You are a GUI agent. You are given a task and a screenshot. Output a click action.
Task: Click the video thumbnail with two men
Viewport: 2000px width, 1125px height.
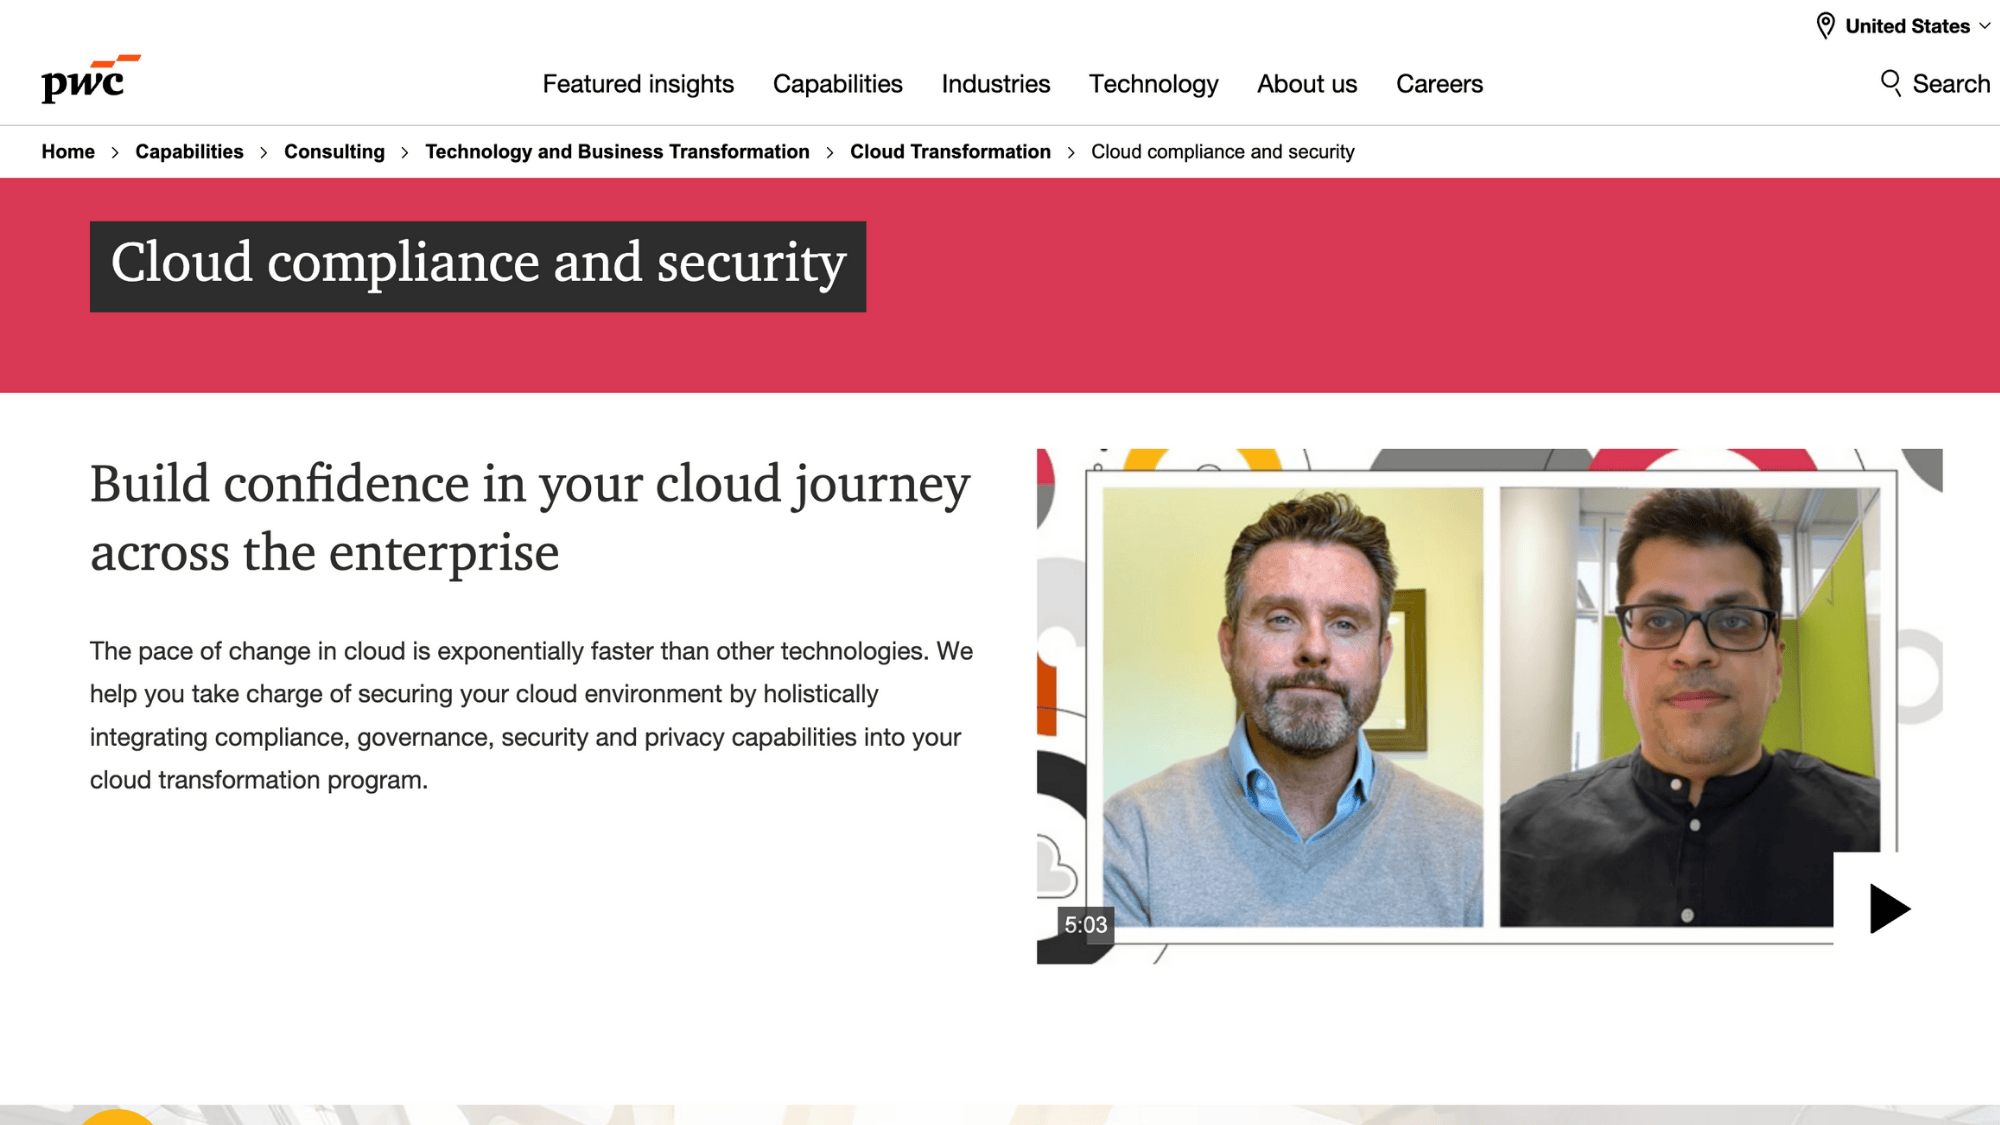[1490, 705]
